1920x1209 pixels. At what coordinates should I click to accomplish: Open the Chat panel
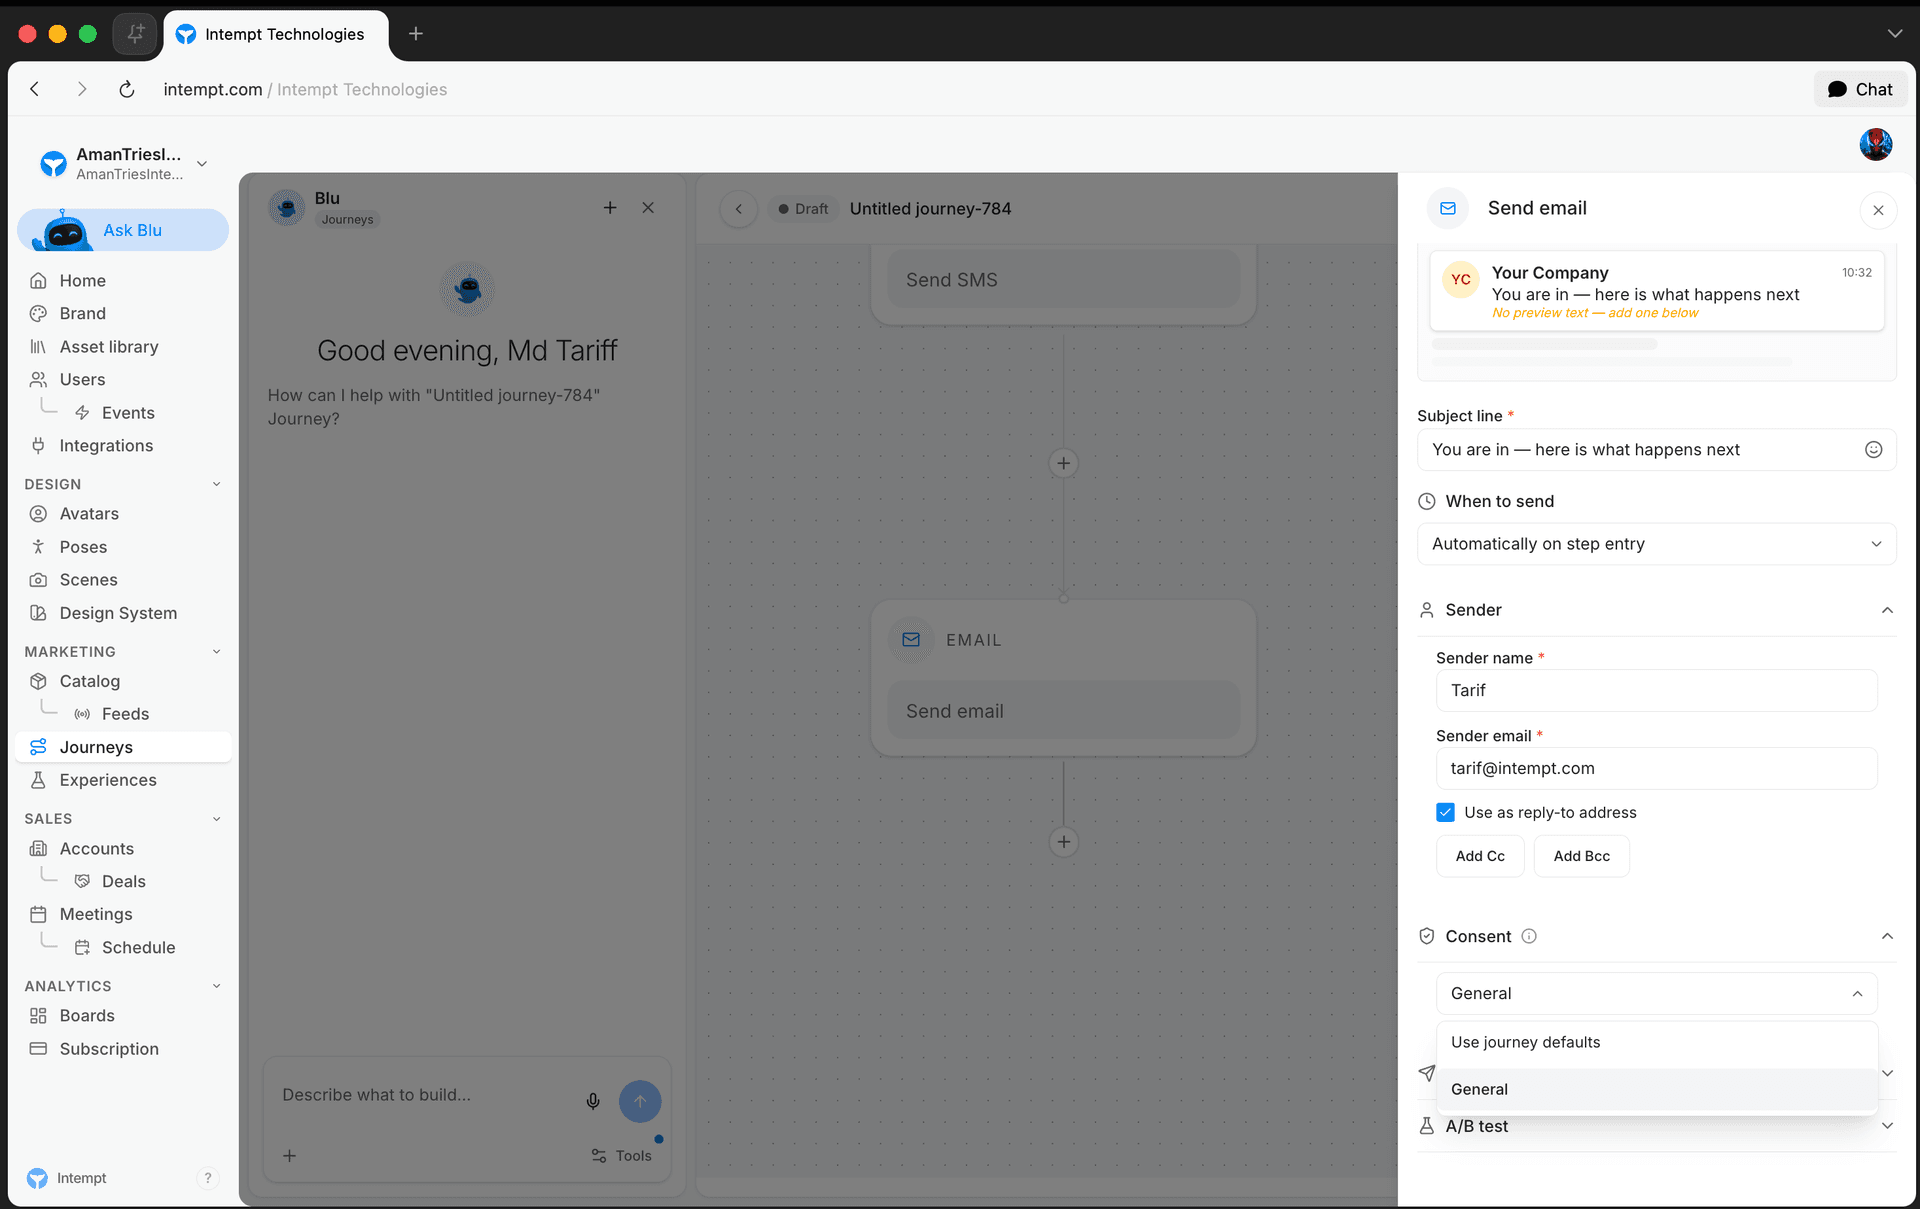click(1860, 89)
